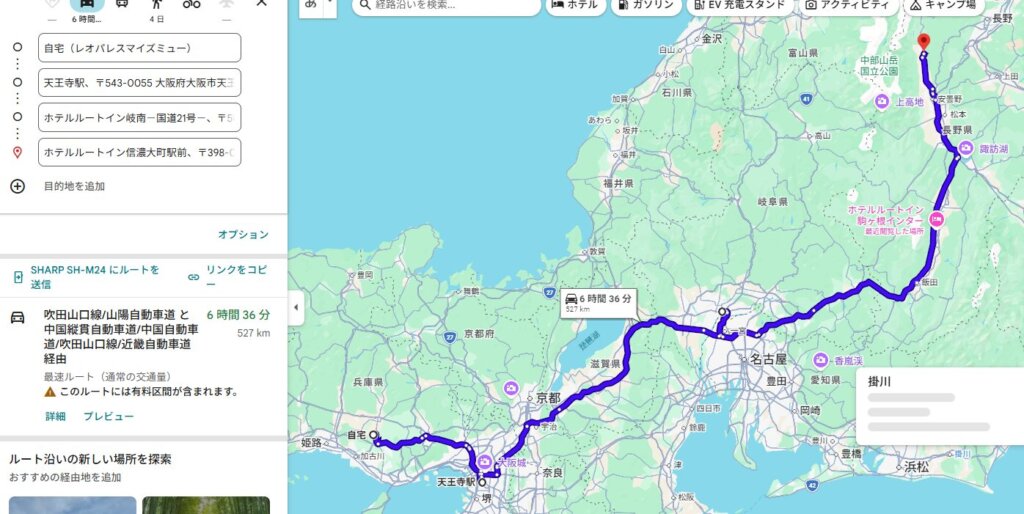Click the add destination plus icon

click(18, 186)
